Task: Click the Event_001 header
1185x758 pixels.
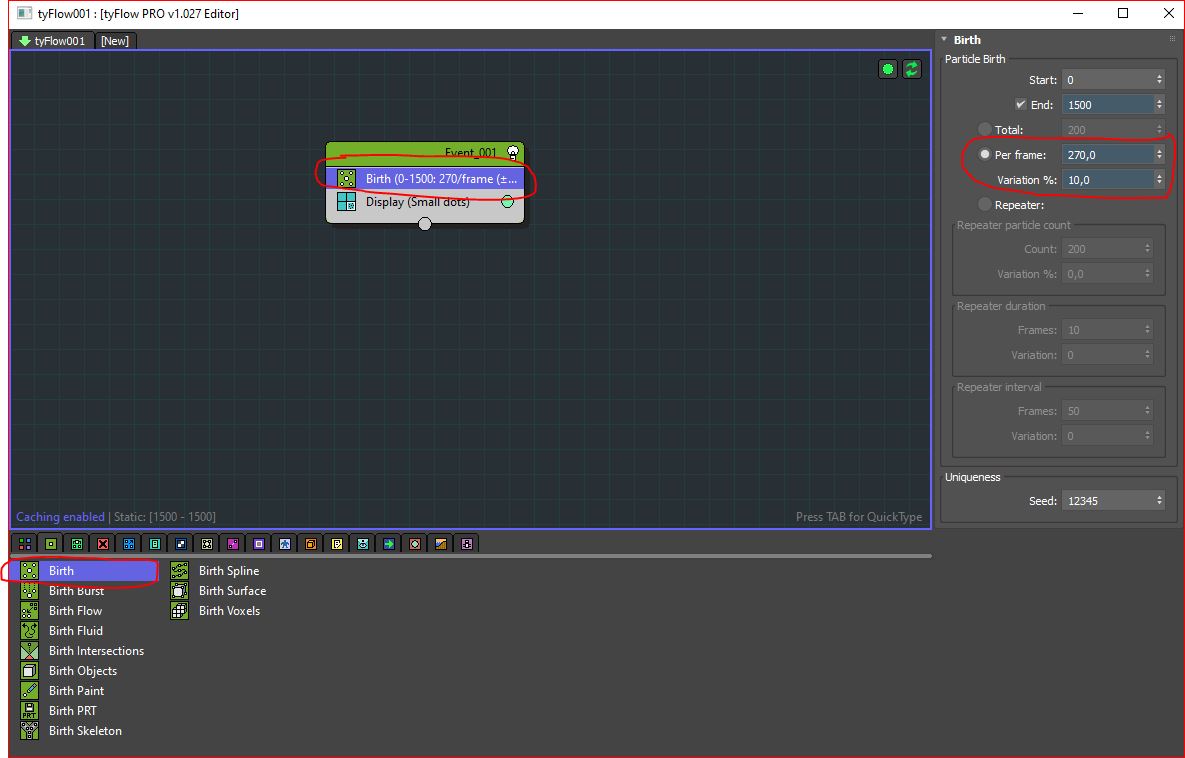Action: pos(425,153)
